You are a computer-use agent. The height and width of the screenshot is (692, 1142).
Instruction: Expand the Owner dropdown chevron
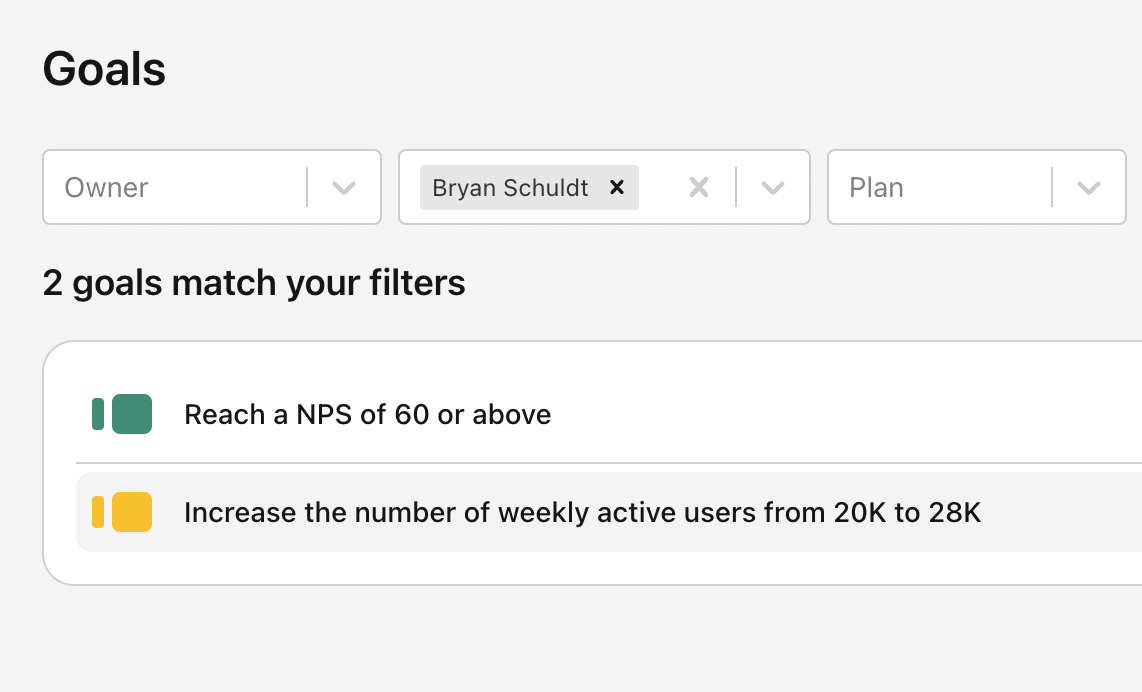[344, 187]
